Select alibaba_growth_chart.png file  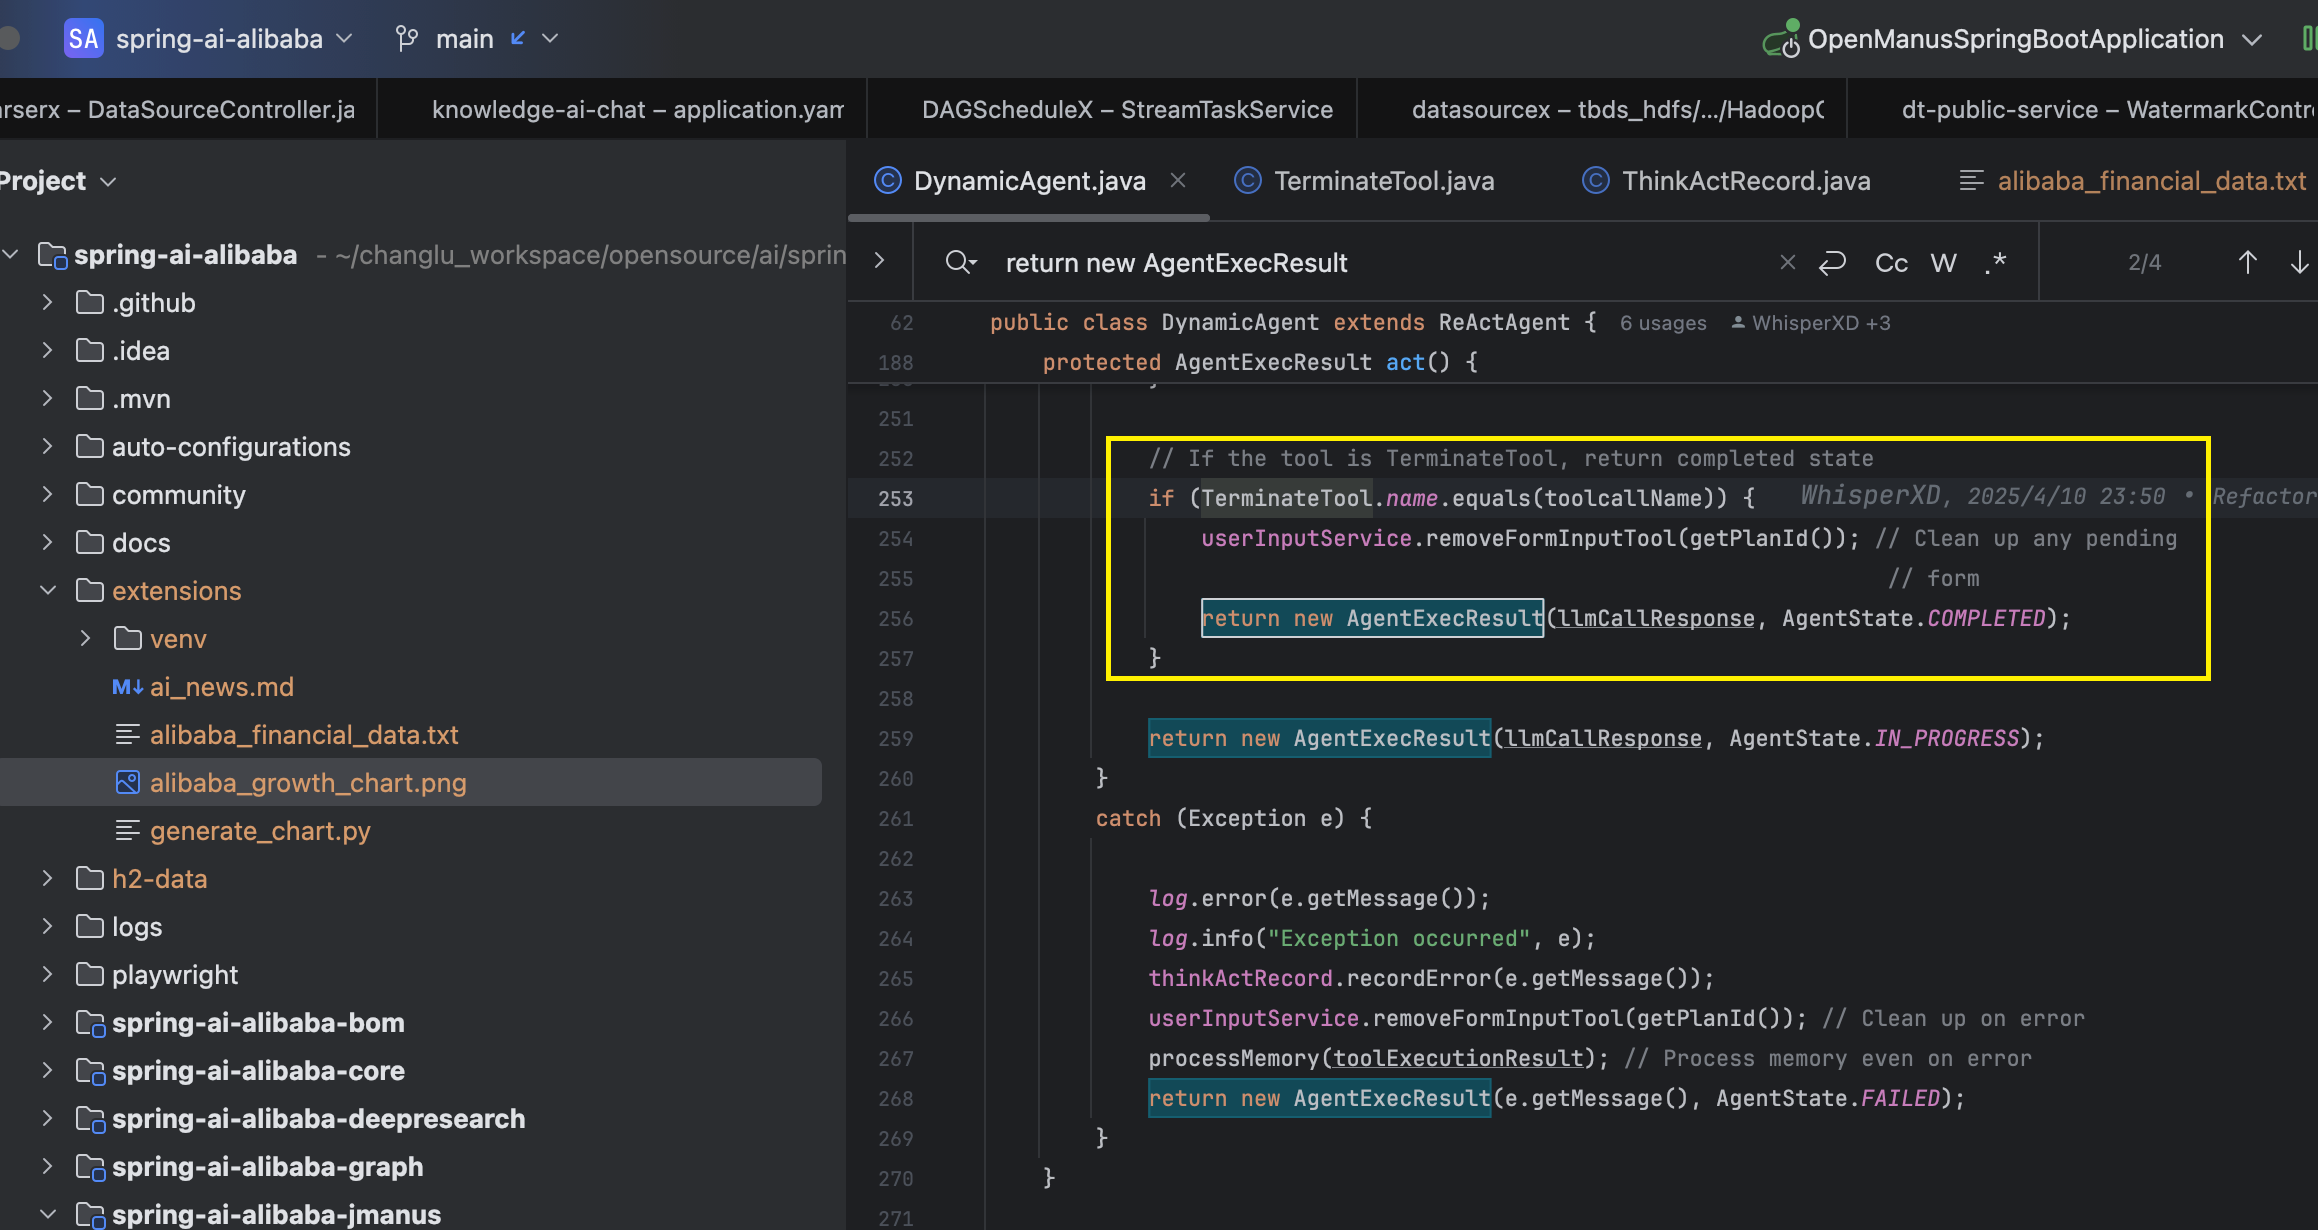[x=308, y=783]
